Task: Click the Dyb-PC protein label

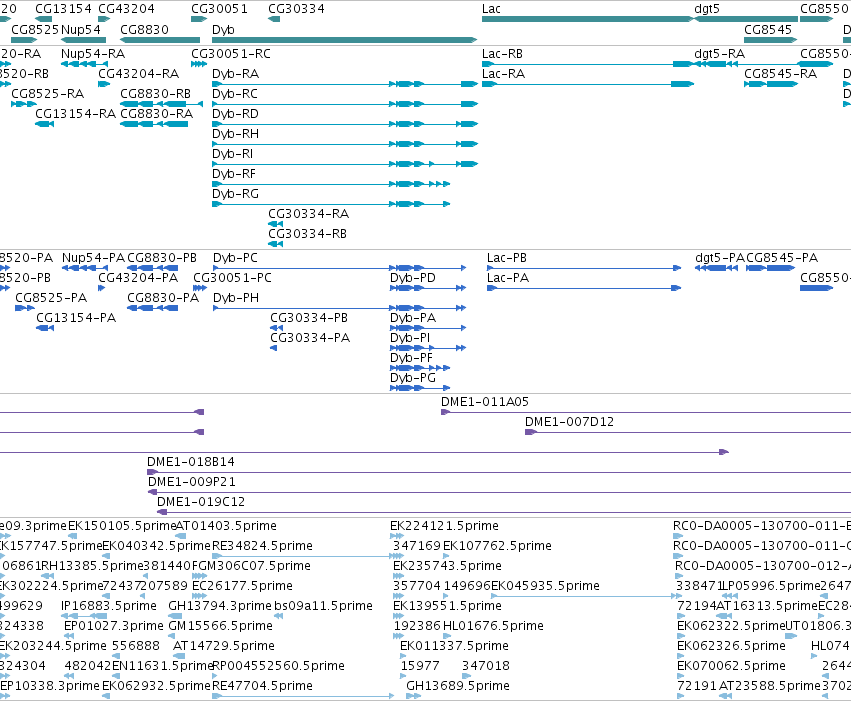Action: pos(236,258)
